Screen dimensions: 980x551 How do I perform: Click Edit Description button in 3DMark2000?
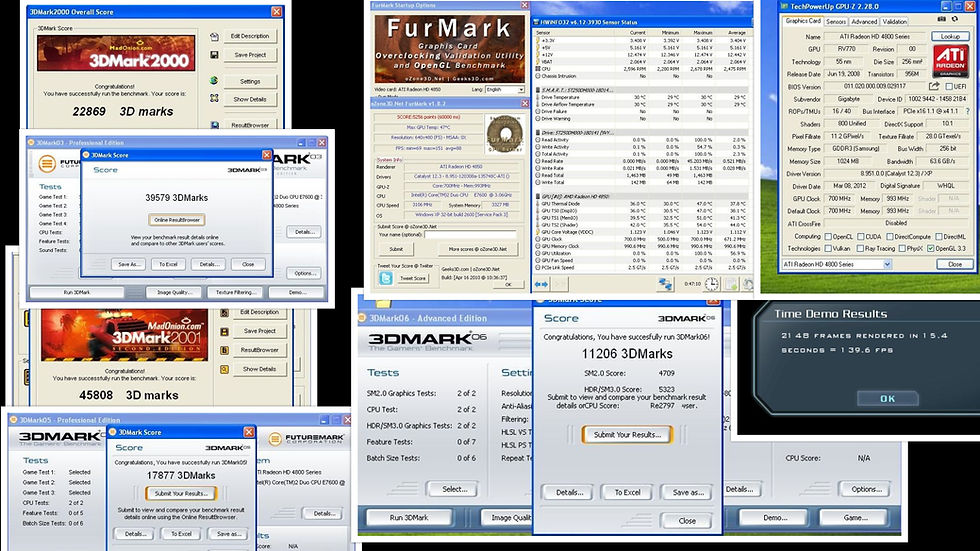[x=249, y=36]
